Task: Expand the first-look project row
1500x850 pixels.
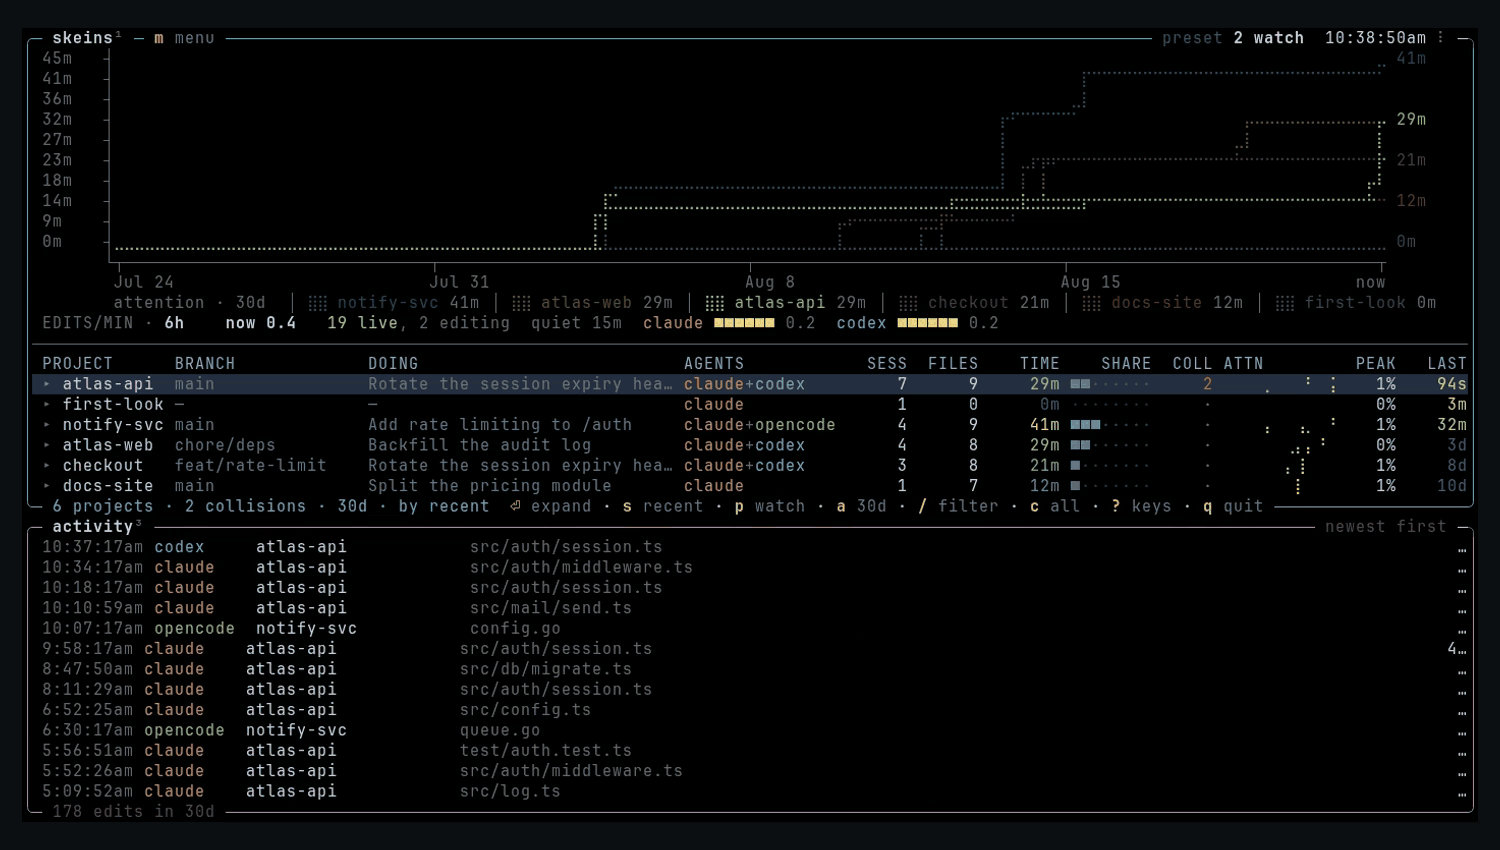Action: tap(47, 404)
